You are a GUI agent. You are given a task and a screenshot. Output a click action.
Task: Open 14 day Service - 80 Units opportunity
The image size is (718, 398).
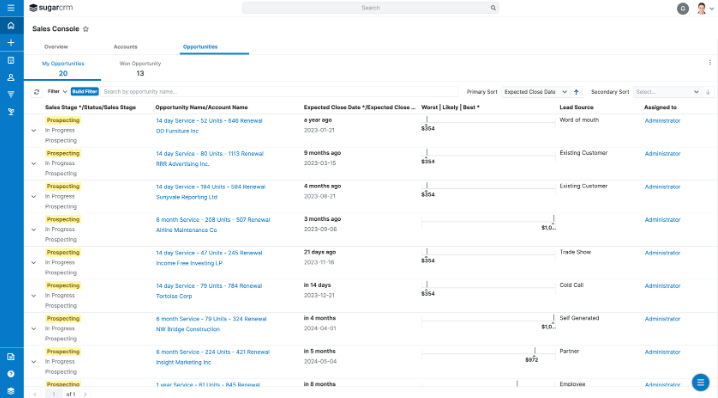coord(210,154)
